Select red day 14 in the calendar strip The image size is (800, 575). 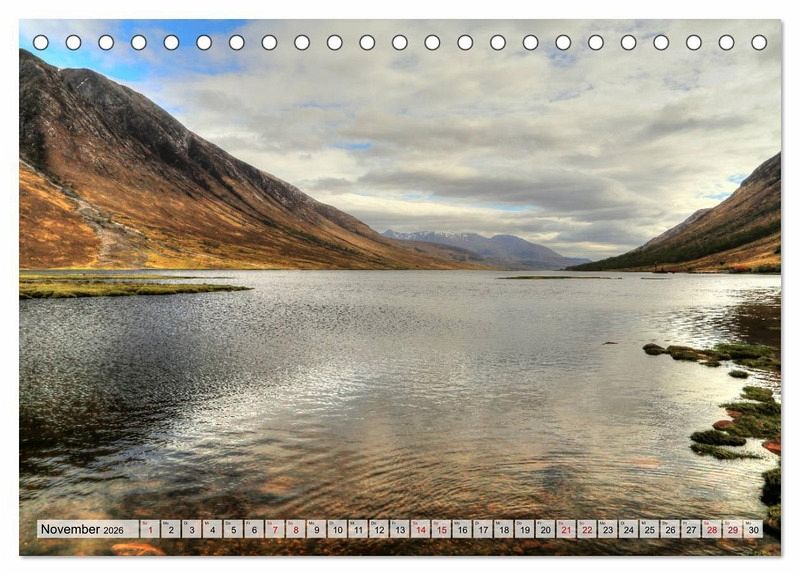pyautogui.click(x=421, y=529)
